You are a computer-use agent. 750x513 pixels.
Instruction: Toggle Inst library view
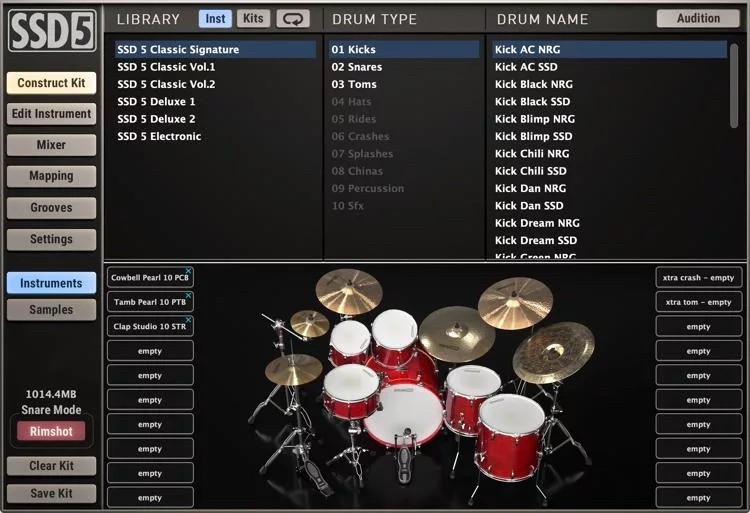(x=215, y=19)
